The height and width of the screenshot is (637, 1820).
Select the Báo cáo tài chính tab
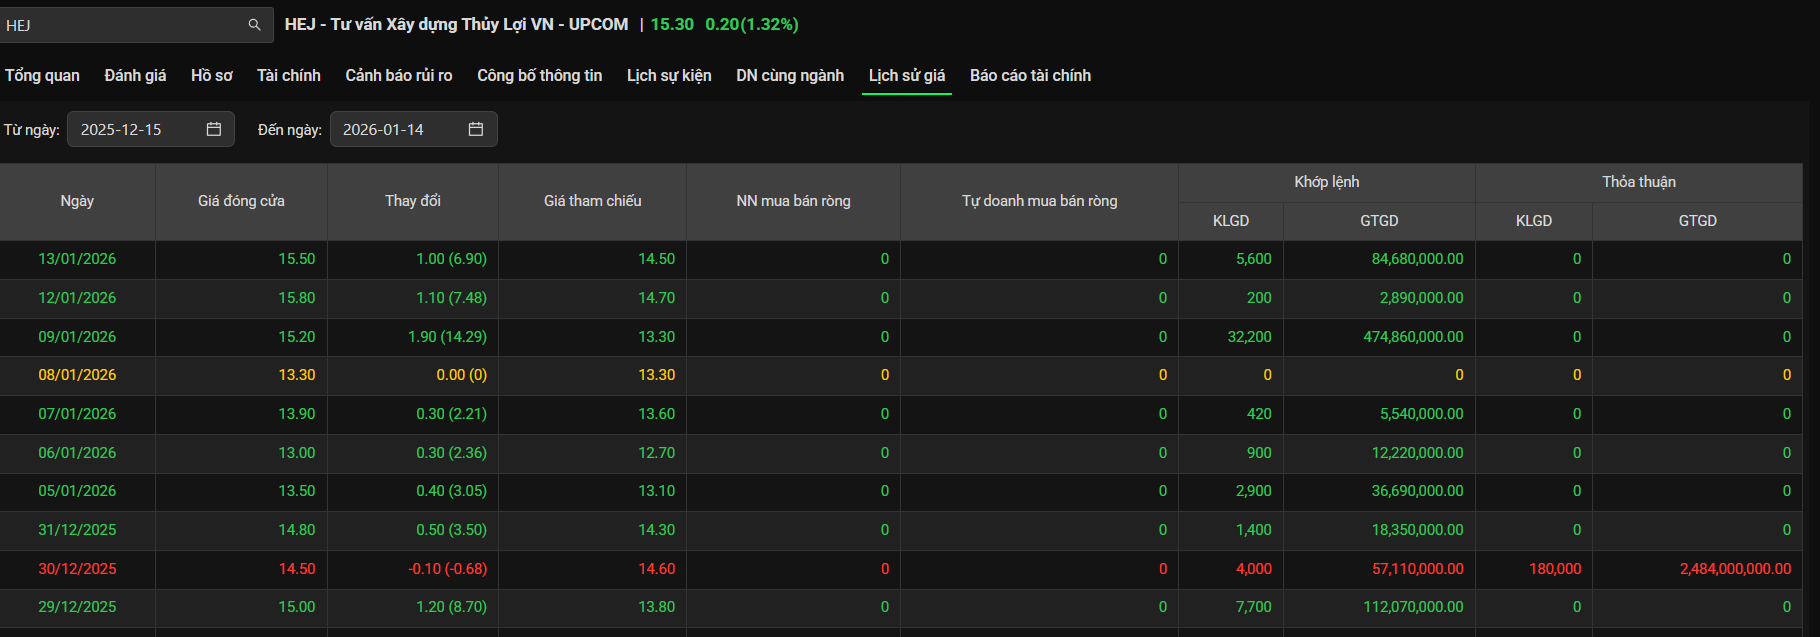(1030, 76)
